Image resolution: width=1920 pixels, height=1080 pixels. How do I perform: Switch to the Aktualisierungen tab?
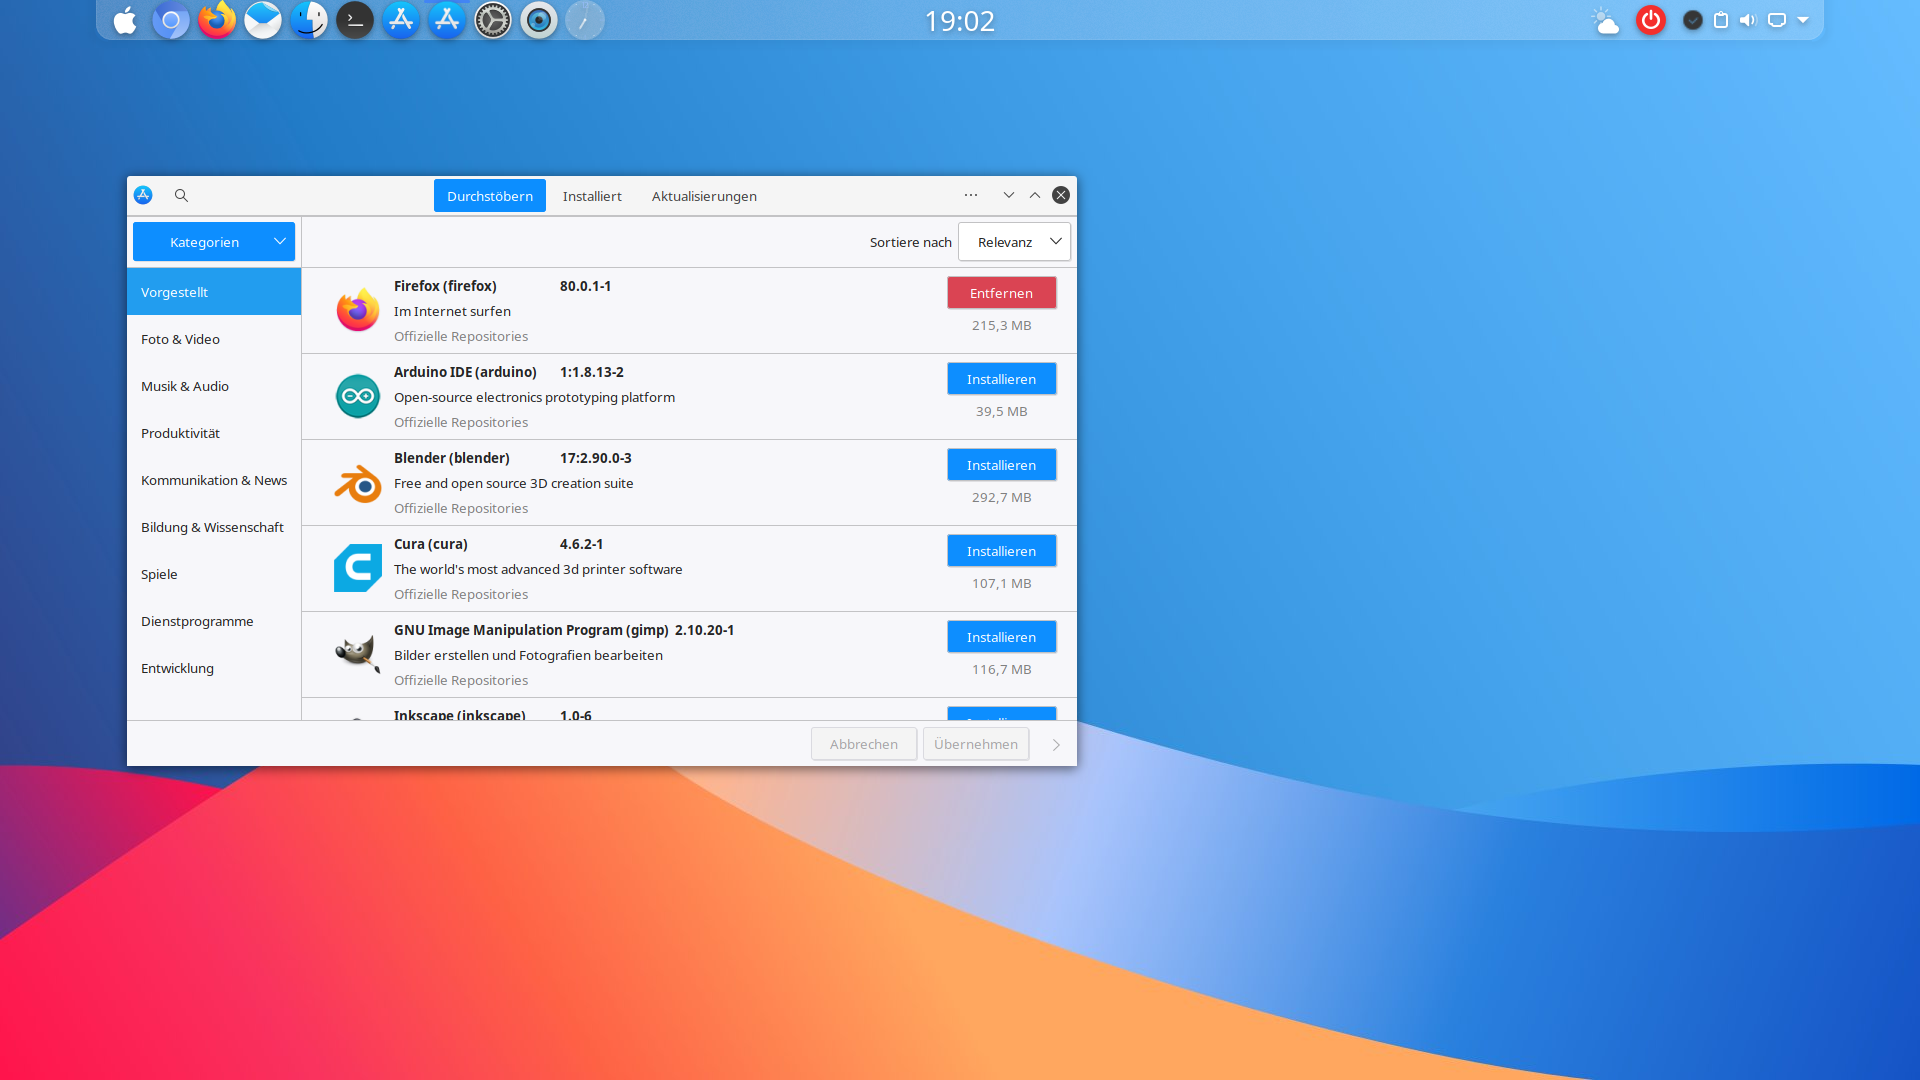click(x=704, y=196)
